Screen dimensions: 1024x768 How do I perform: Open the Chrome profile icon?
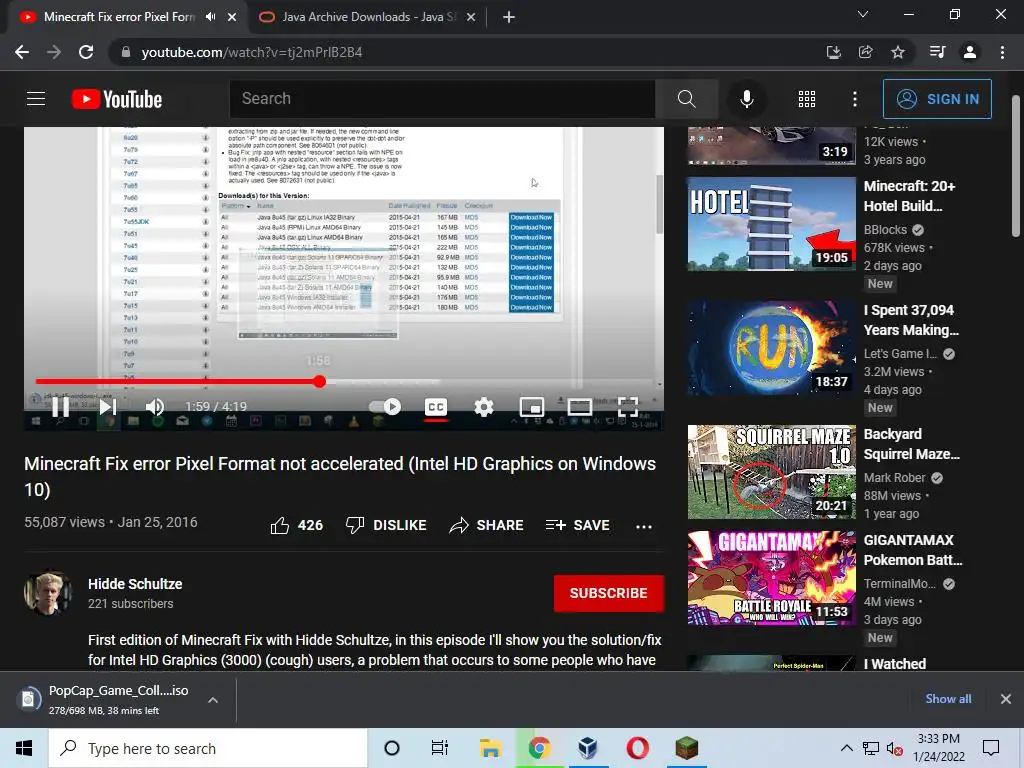pos(970,52)
